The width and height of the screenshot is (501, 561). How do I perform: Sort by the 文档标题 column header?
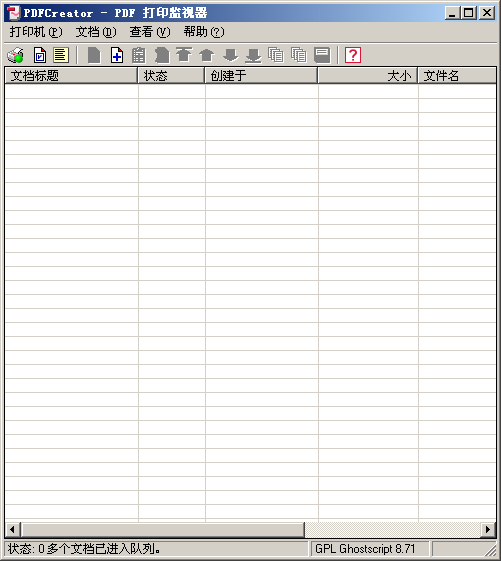(x=71, y=75)
